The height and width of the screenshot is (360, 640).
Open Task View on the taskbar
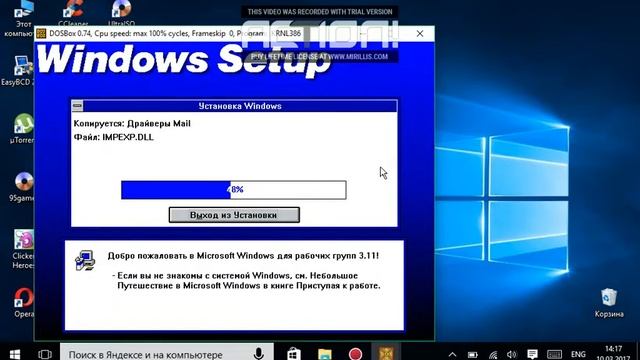pos(45,354)
